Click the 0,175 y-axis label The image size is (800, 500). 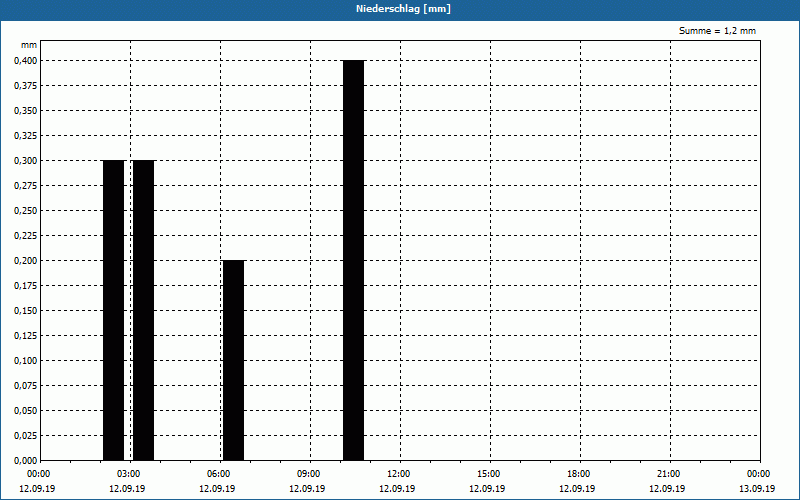(x=26, y=286)
